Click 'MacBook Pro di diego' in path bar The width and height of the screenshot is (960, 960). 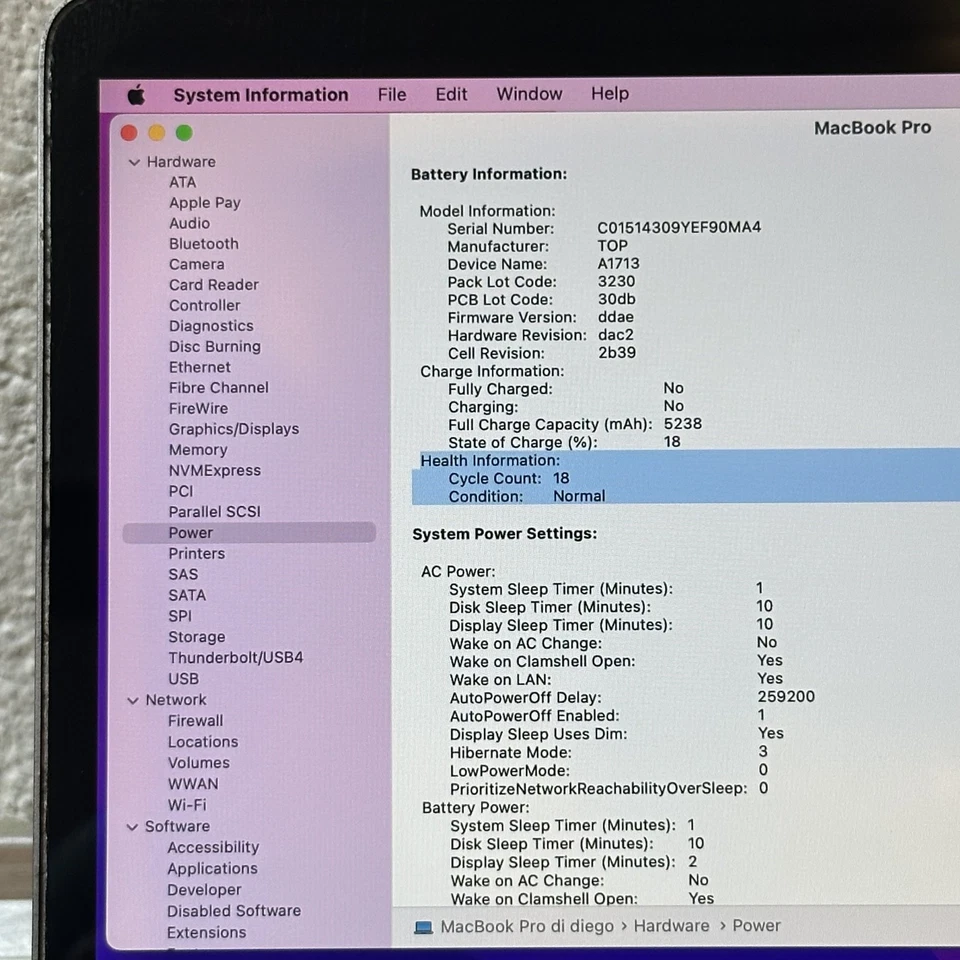(527, 926)
